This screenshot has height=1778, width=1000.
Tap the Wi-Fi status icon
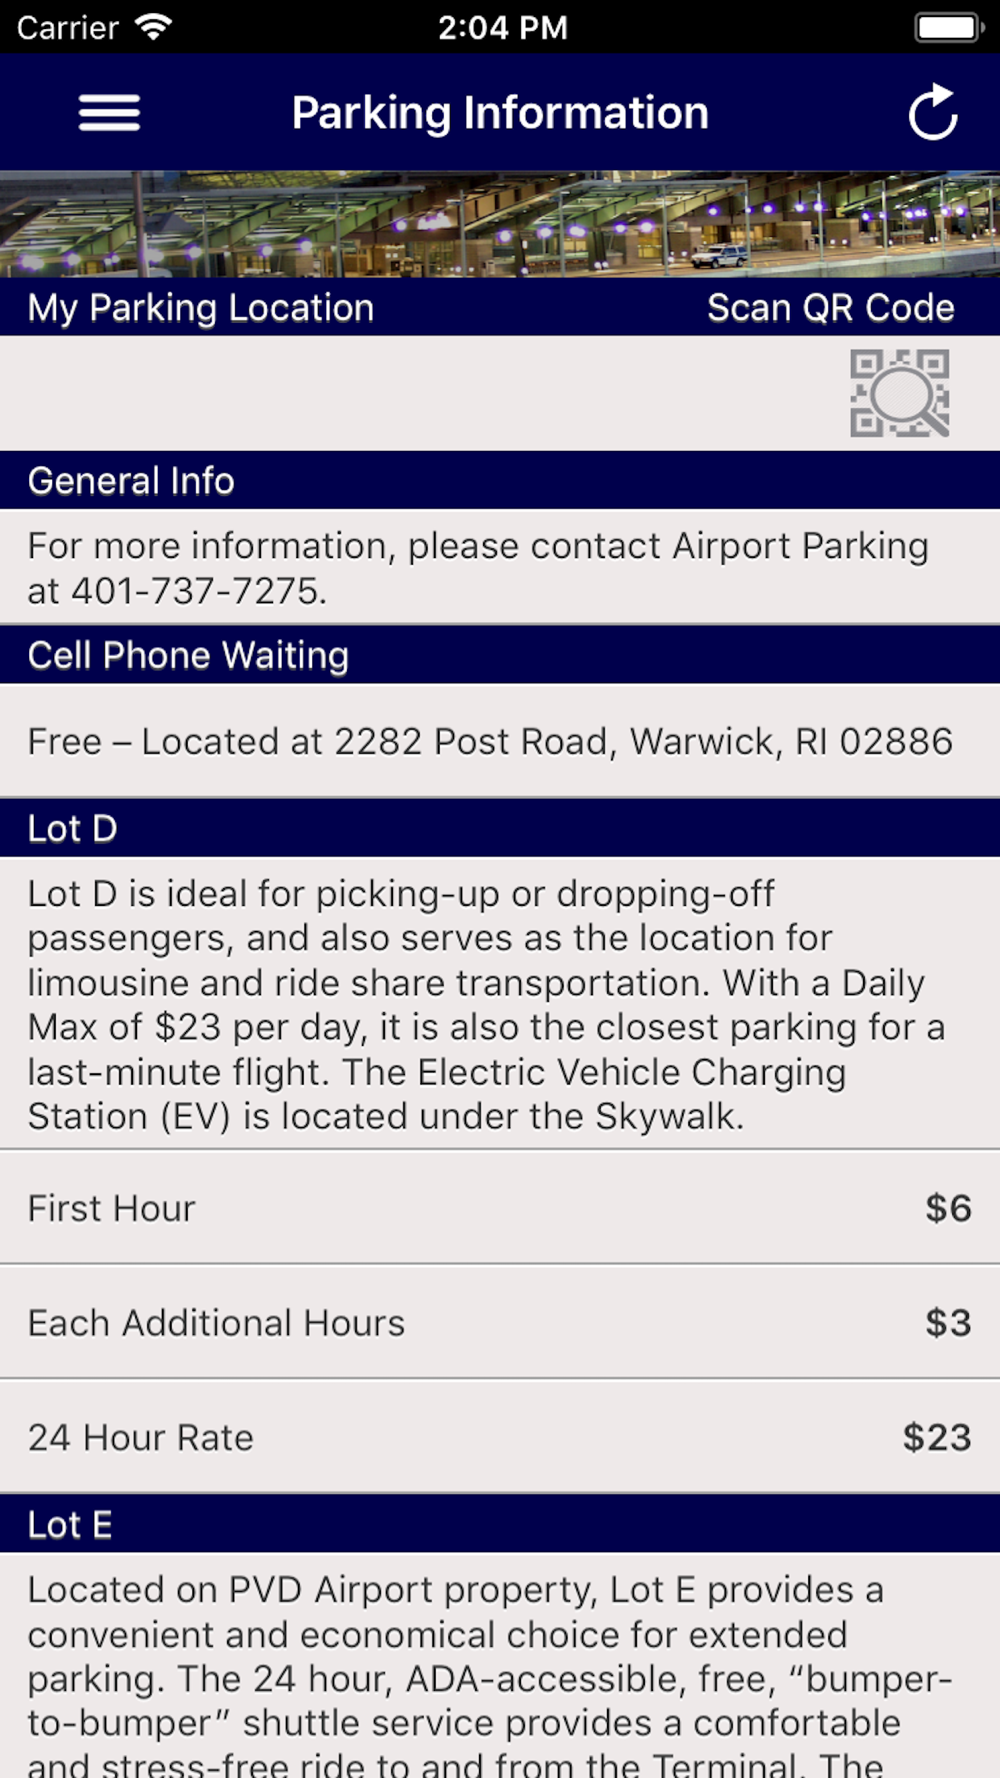[x=153, y=27]
